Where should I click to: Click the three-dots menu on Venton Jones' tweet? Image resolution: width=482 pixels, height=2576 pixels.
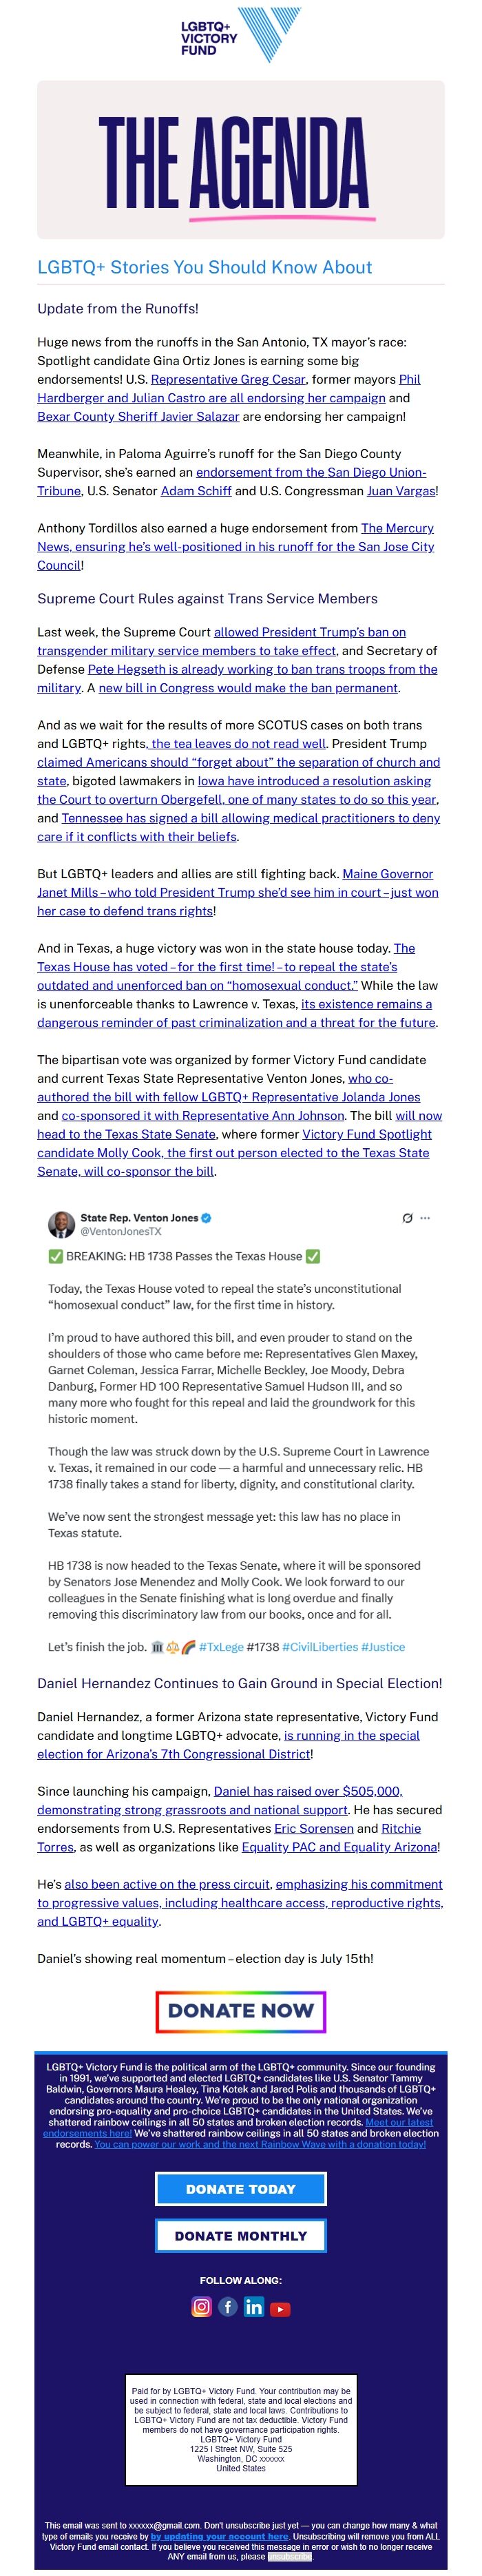[425, 1218]
